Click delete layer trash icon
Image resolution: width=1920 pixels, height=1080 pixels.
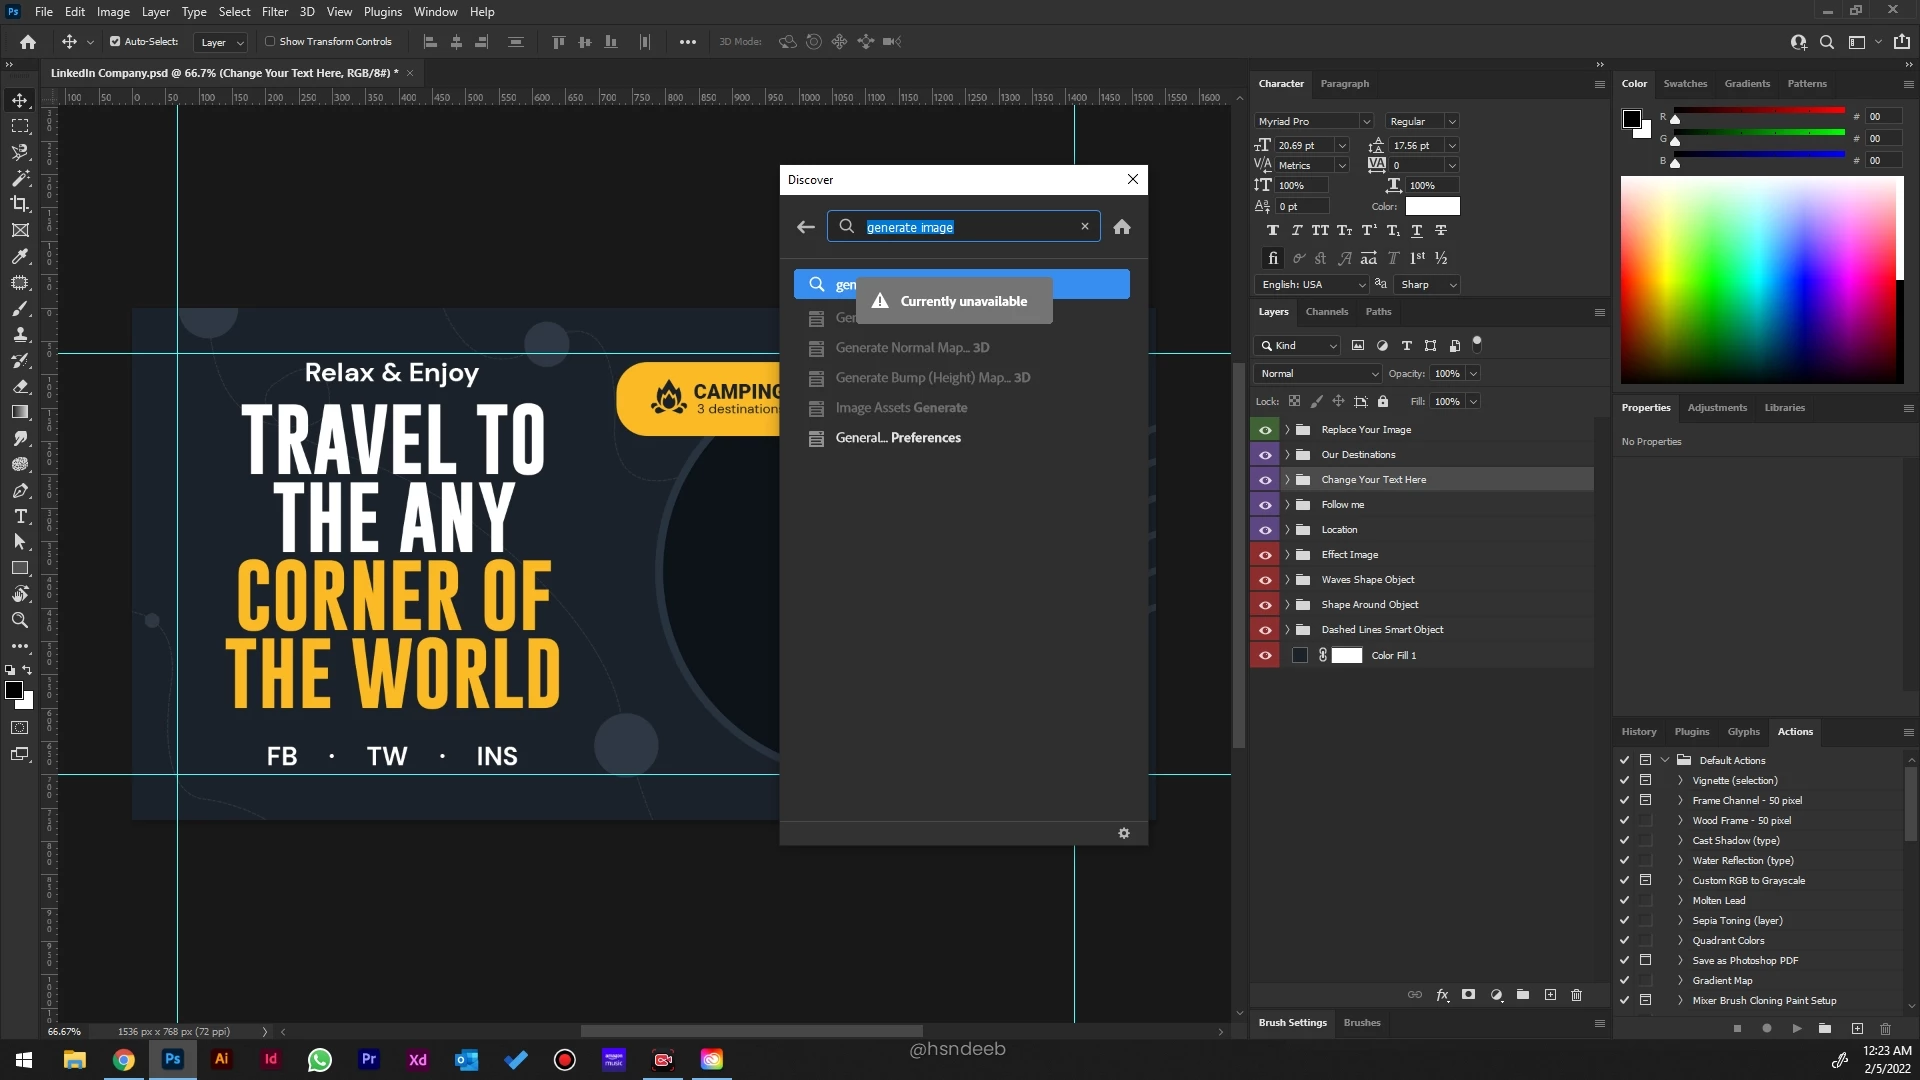pyautogui.click(x=1577, y=995)
